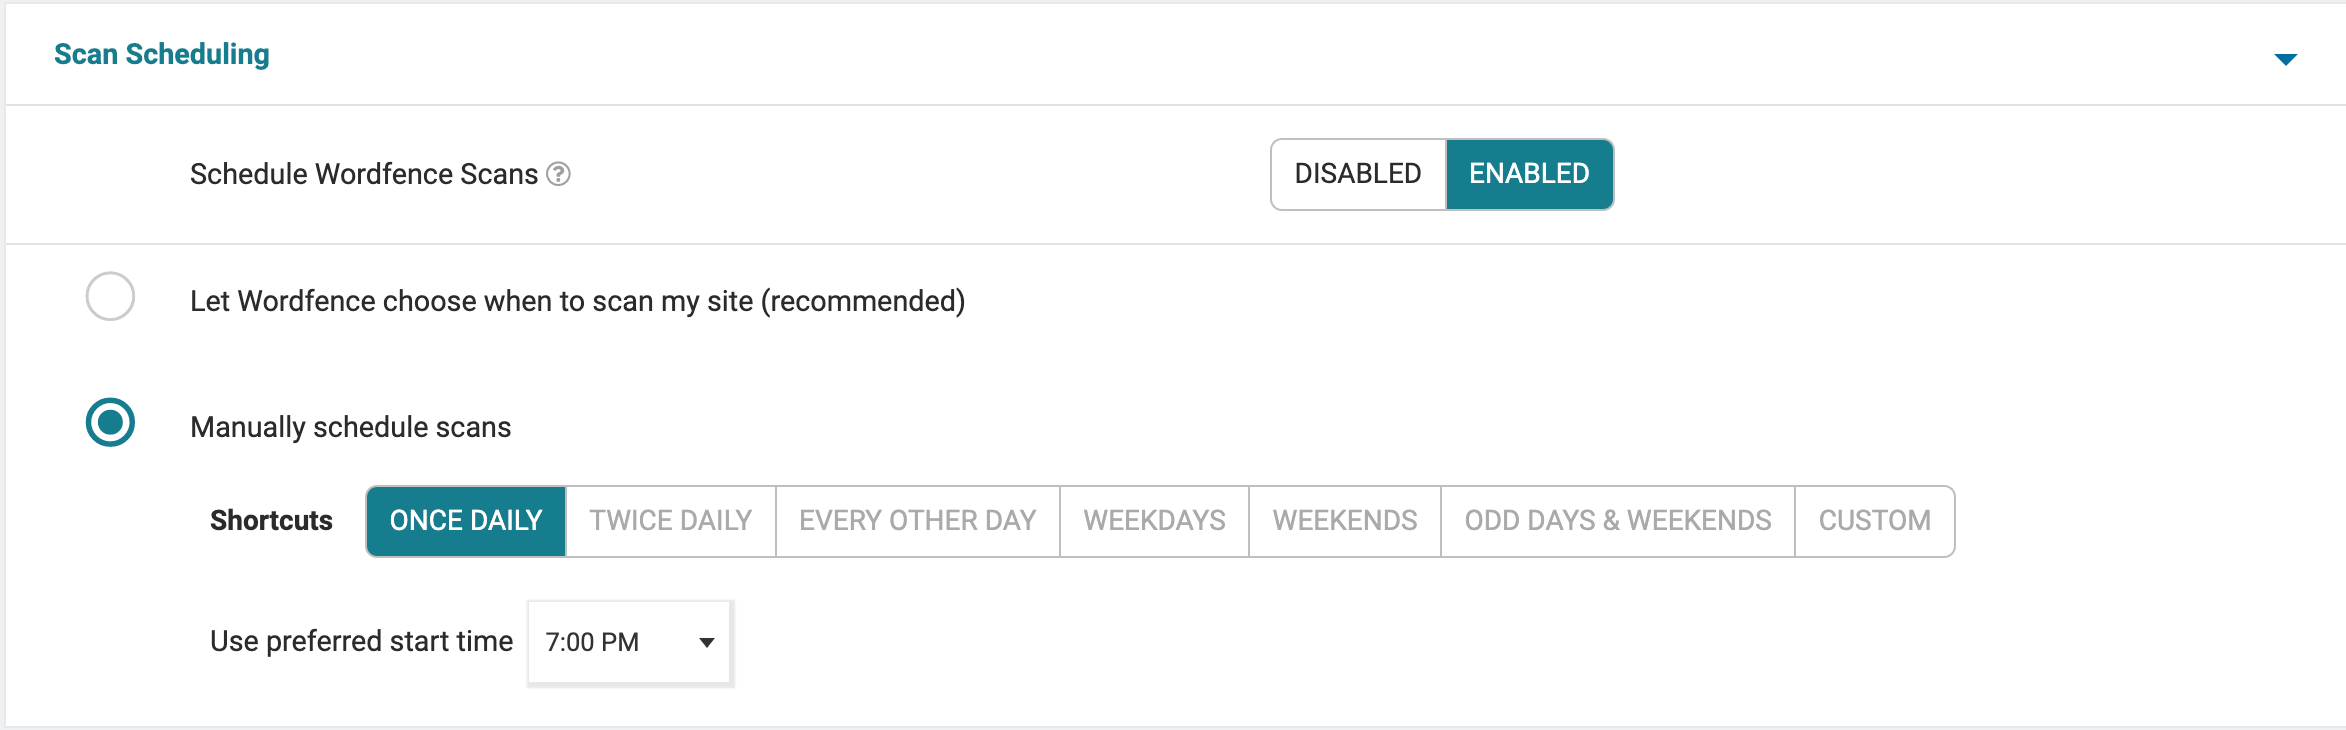Pick the WEEKDAYS scan schedule
Viewport: 2346px width, 730px height.
pyautogui.click(x=1153, y=520)
